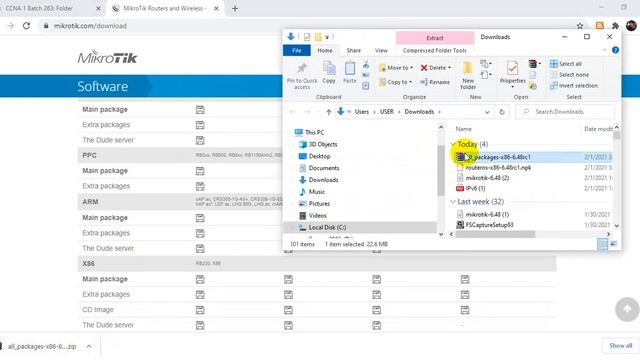Collapse the Explorer ribbon
640x360 pixels.
coord(604,50)
